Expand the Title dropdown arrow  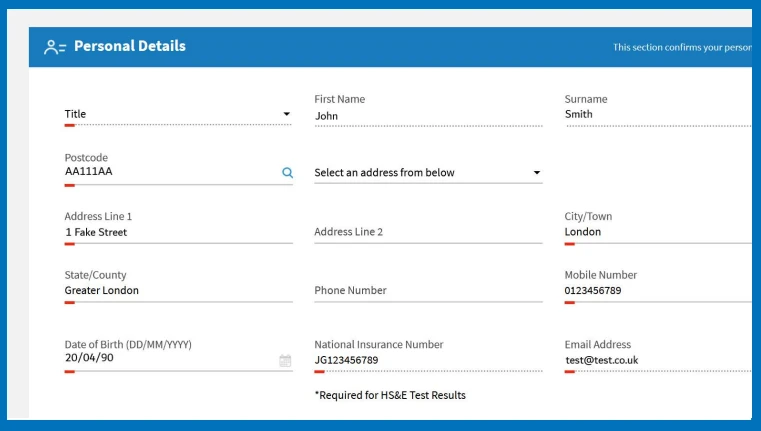click(287, 114)
